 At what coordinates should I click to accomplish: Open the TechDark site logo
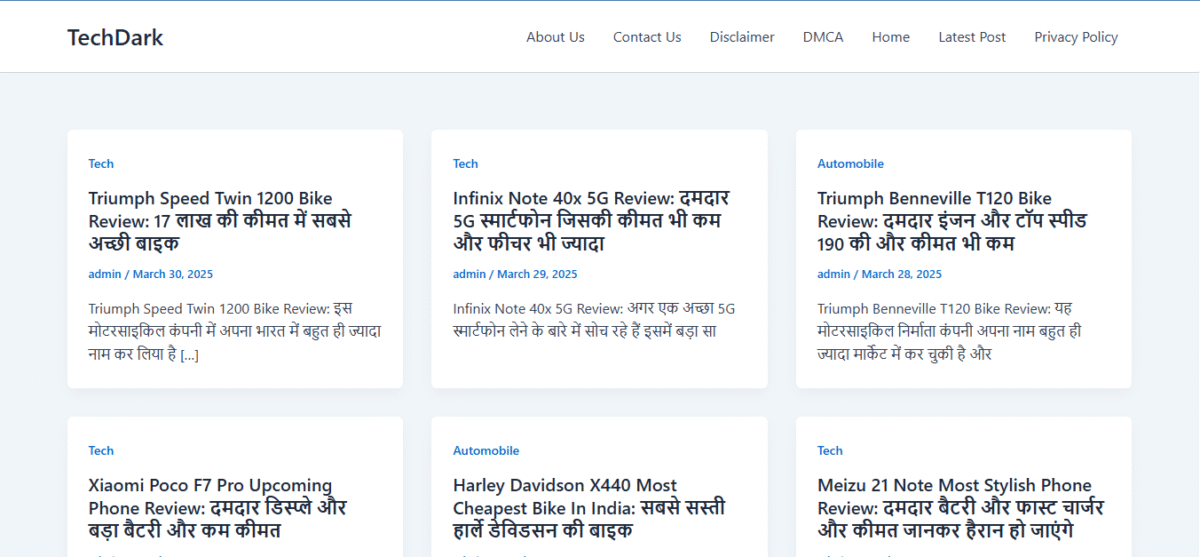(115, 37)
